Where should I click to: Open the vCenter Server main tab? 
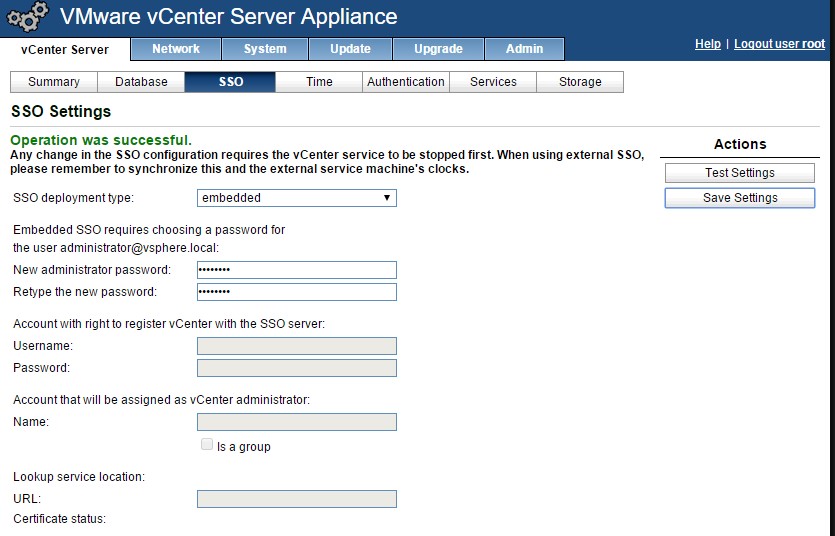point(65,50)
